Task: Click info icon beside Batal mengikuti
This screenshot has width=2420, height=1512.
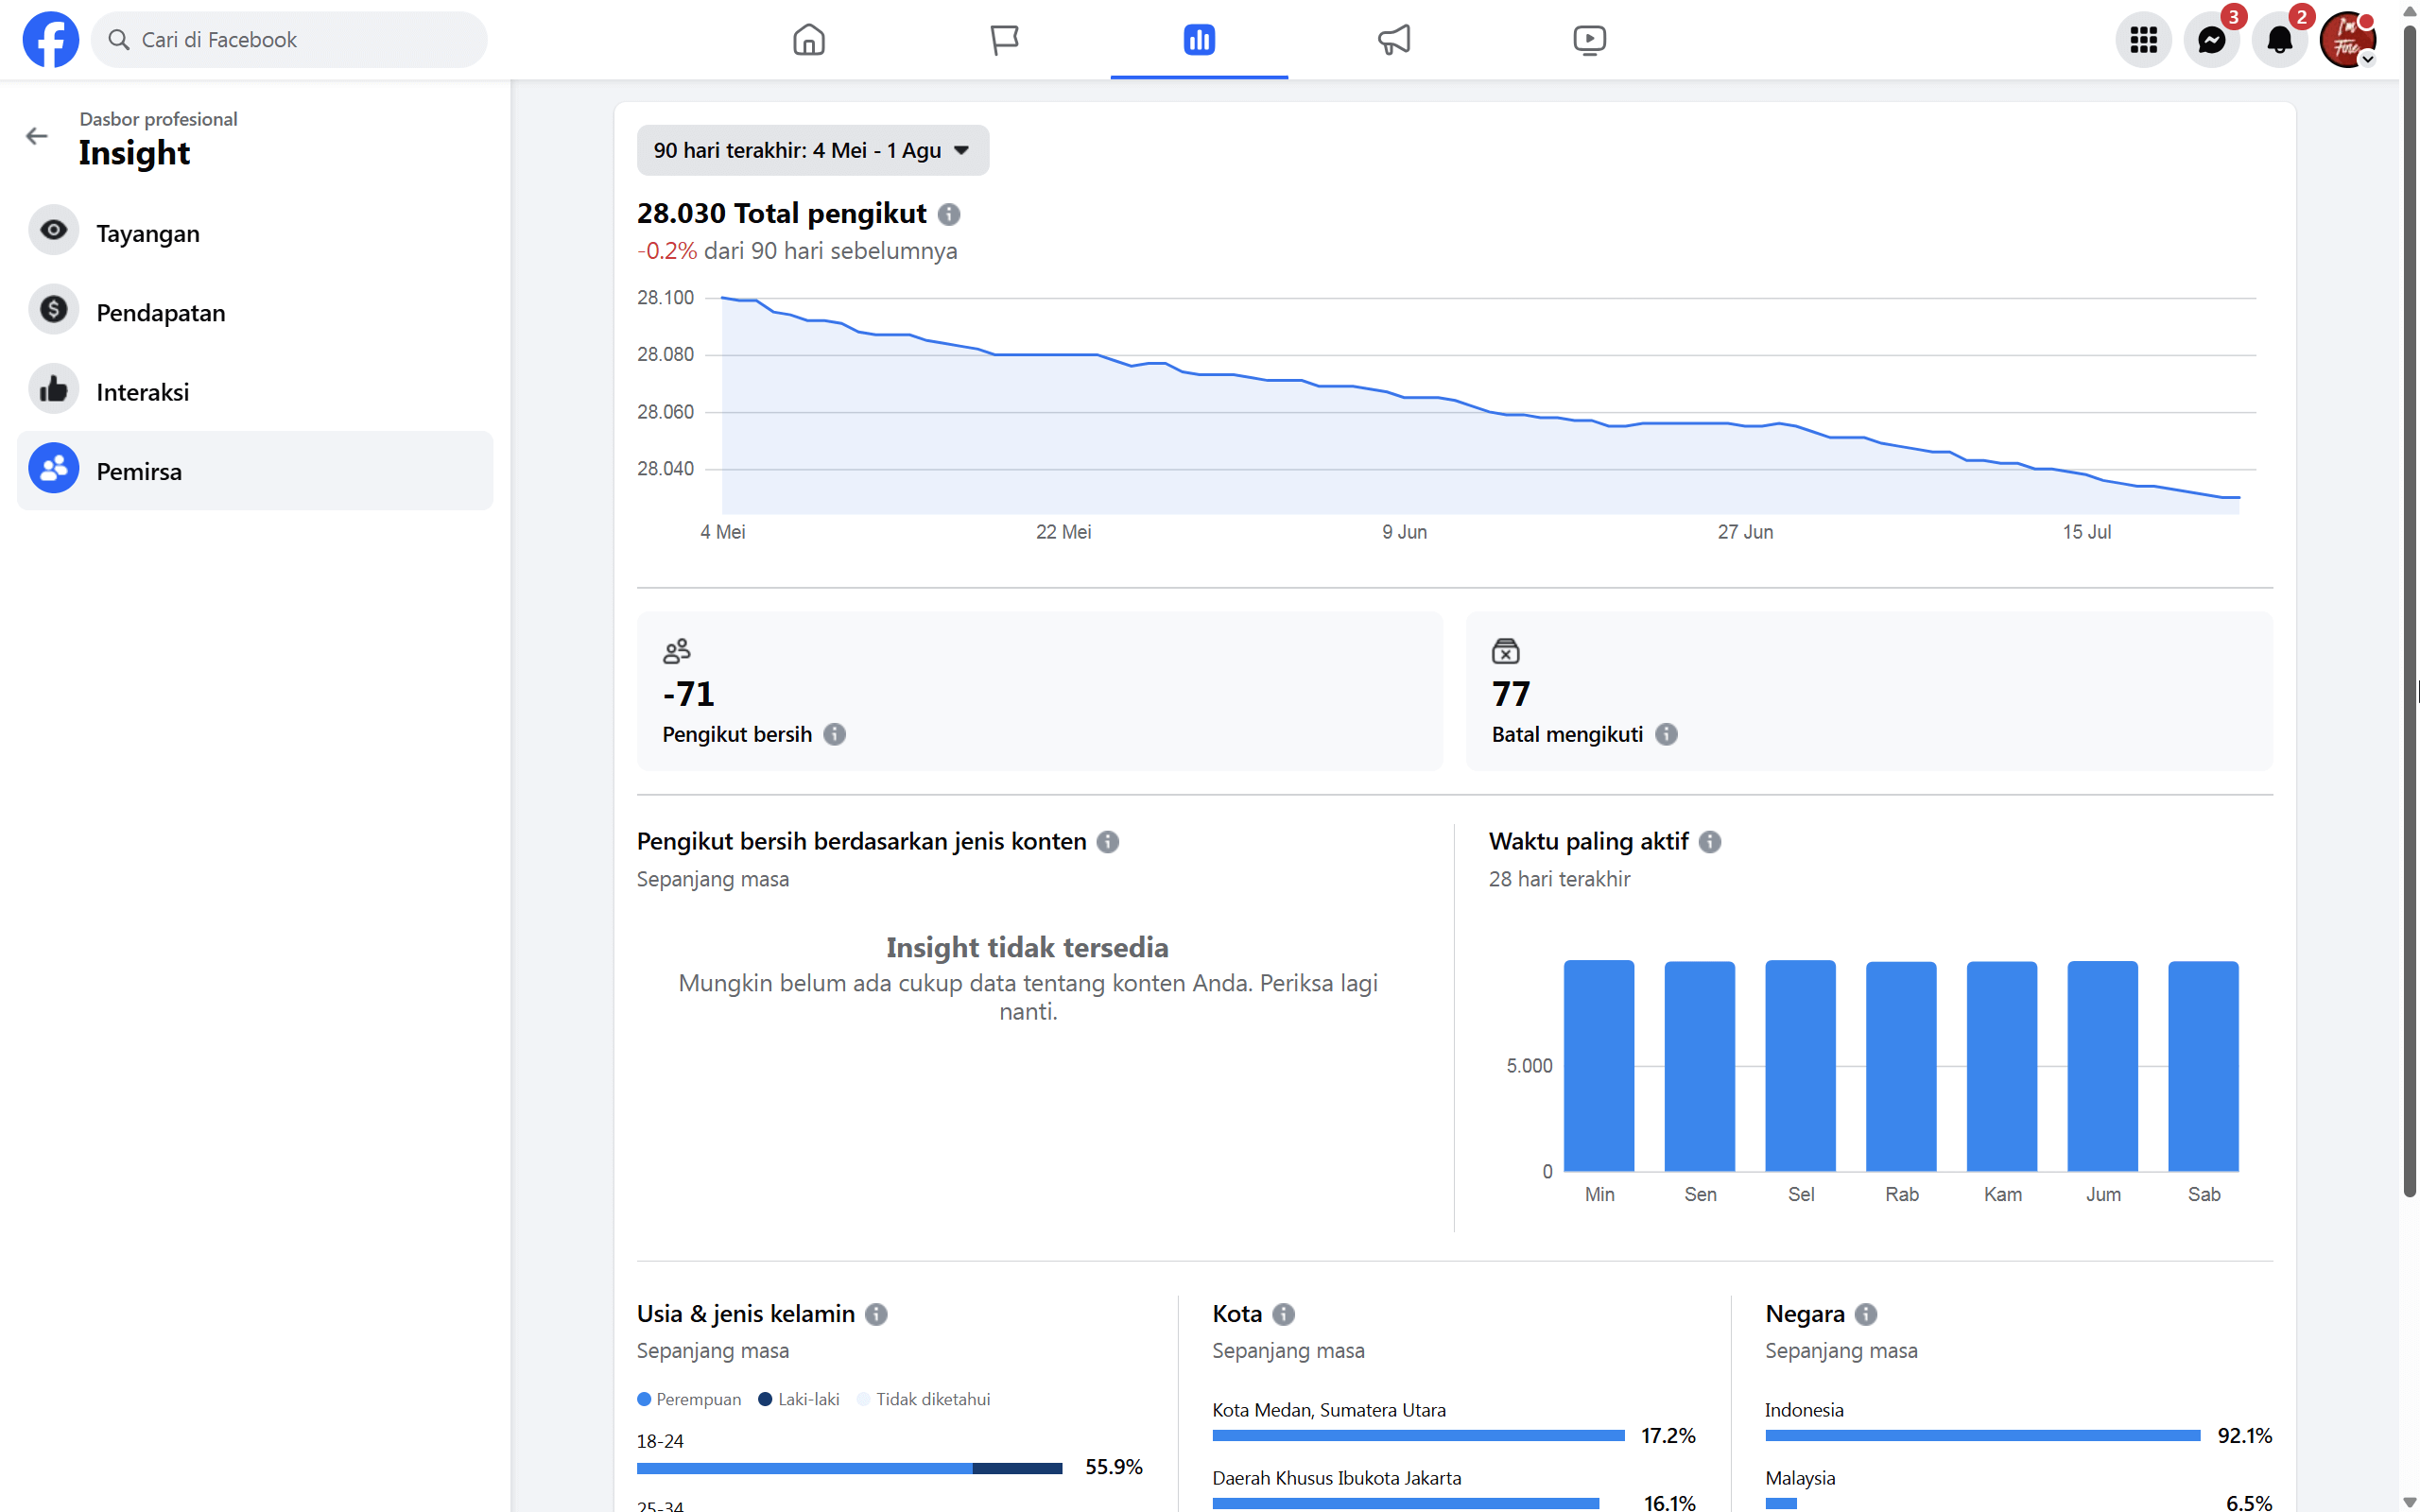Action: tap(1666, 735)
